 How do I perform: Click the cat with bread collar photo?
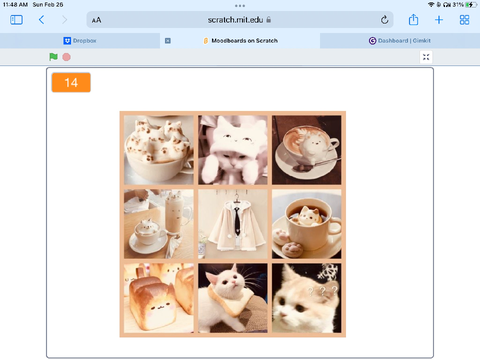click(x=233, y=298)
